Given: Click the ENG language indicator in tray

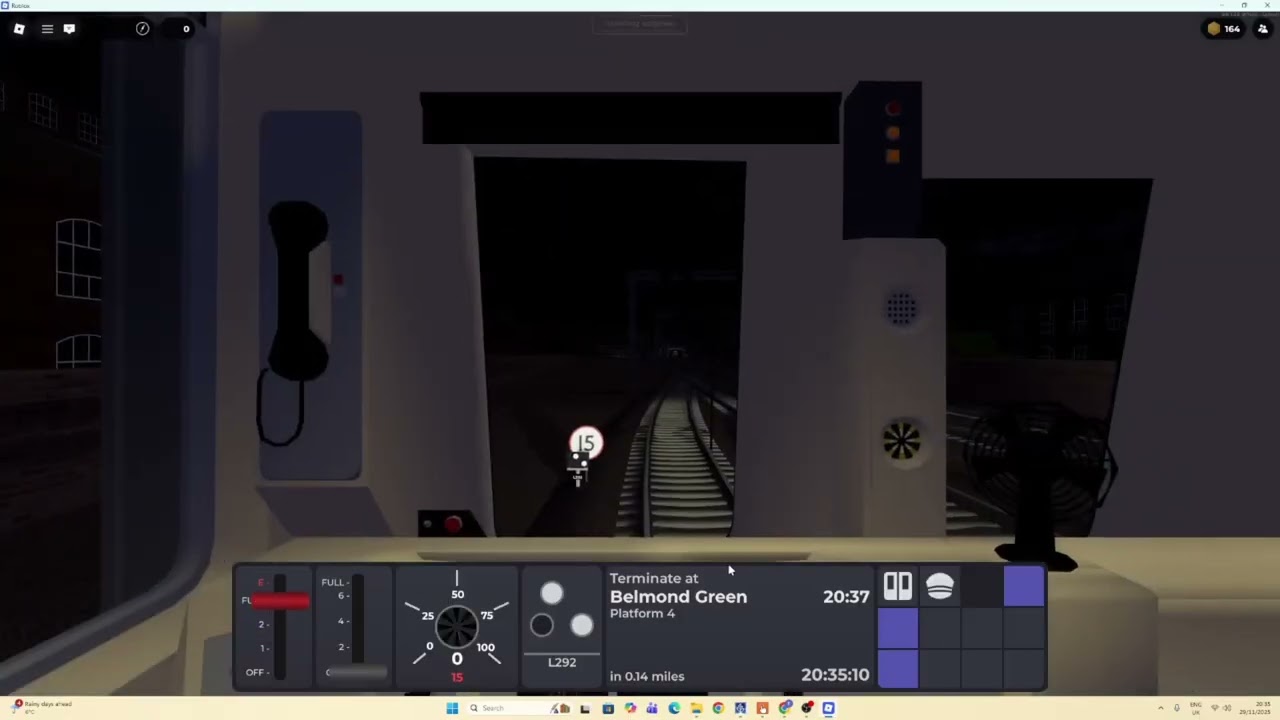Looking at the screenshot, I should coord(1195,708).
